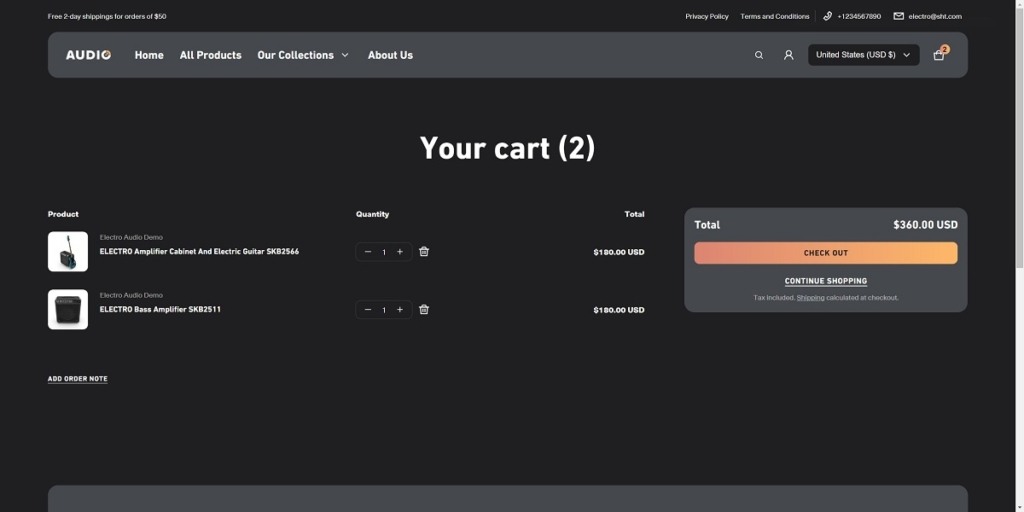This screenshot has width=1024, height=512.
Task: Click the email envelope icon
Action: click(x=898, y=16)
